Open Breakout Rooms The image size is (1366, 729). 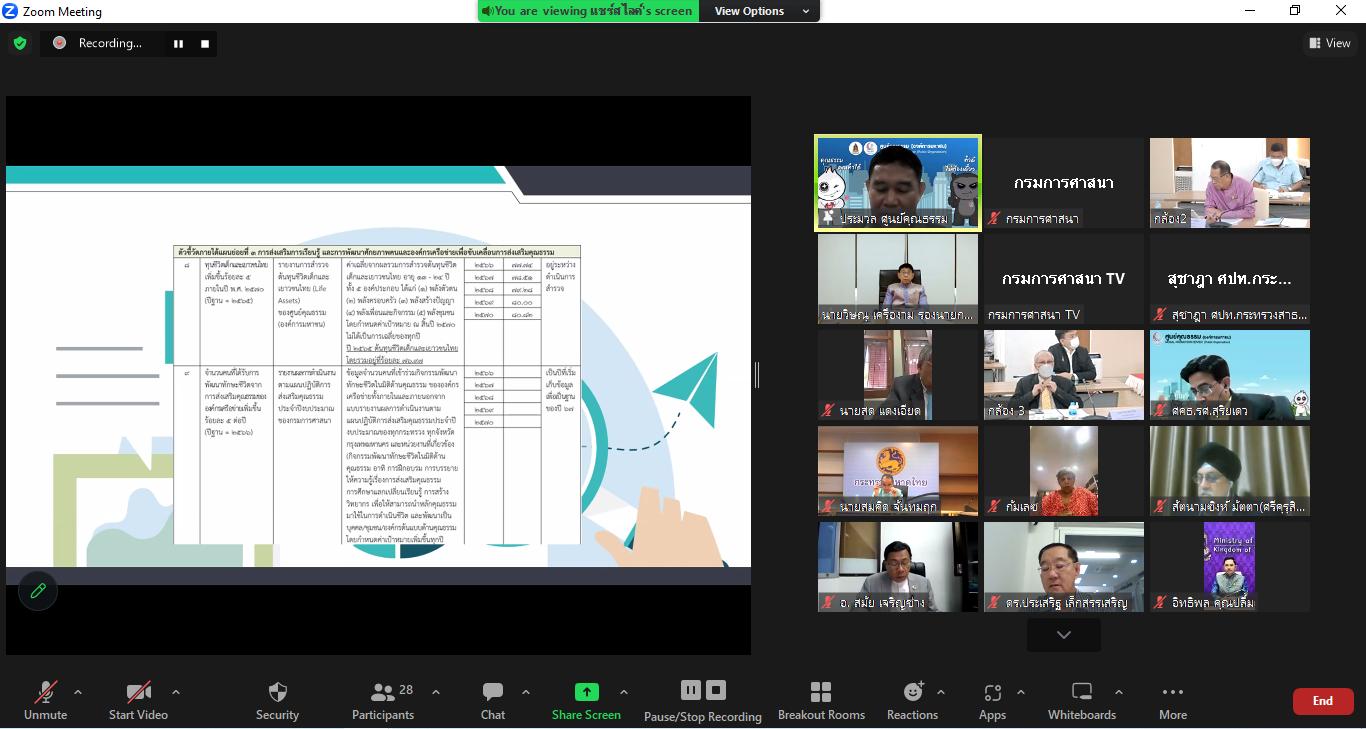(x=821, y=700)
